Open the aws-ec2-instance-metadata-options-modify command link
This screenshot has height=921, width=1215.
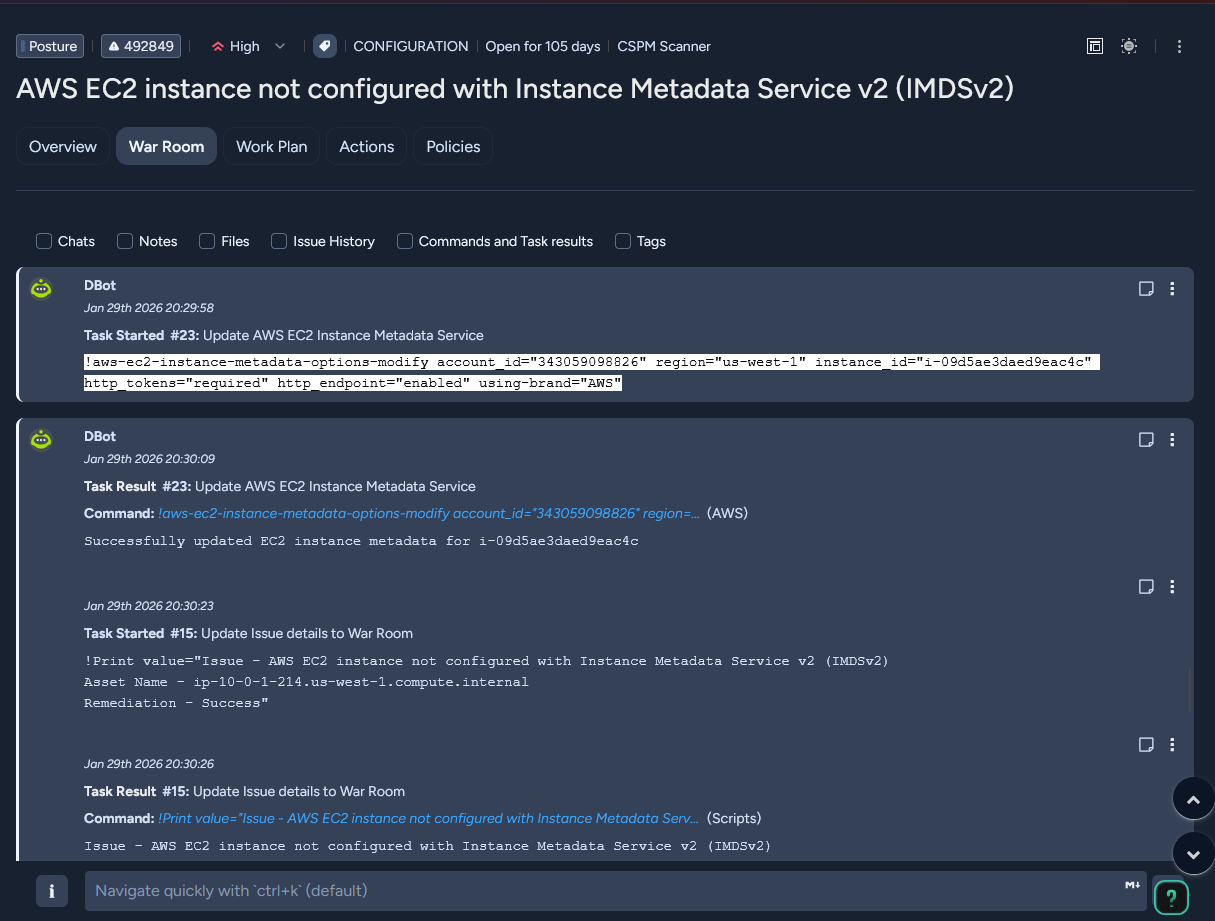(x=429, y=513)
